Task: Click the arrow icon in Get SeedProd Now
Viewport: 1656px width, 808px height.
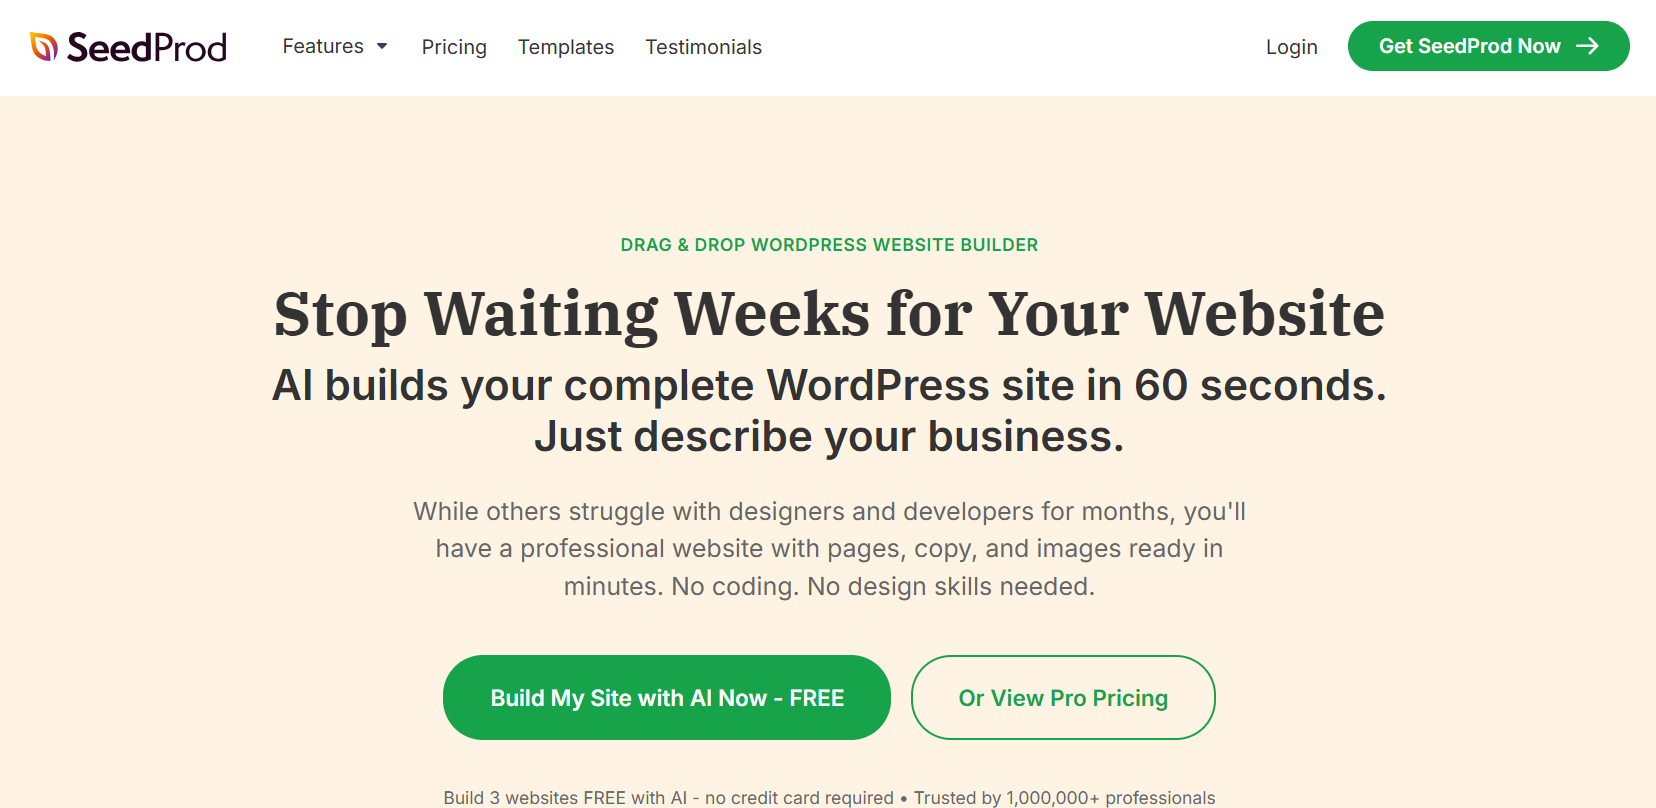Action: click(1587, 46)
